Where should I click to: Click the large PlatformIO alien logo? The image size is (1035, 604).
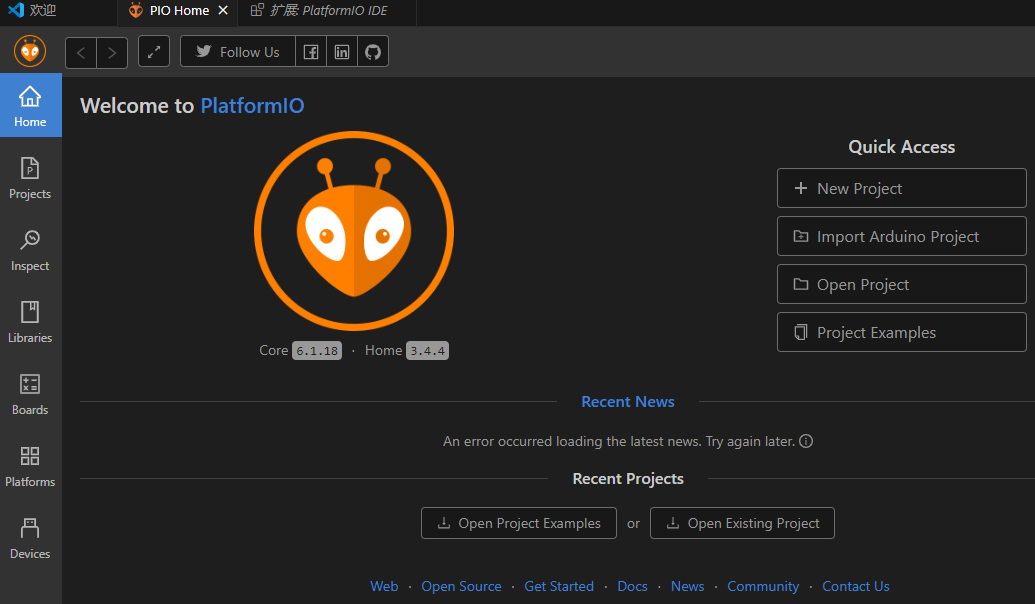[354, 230]
